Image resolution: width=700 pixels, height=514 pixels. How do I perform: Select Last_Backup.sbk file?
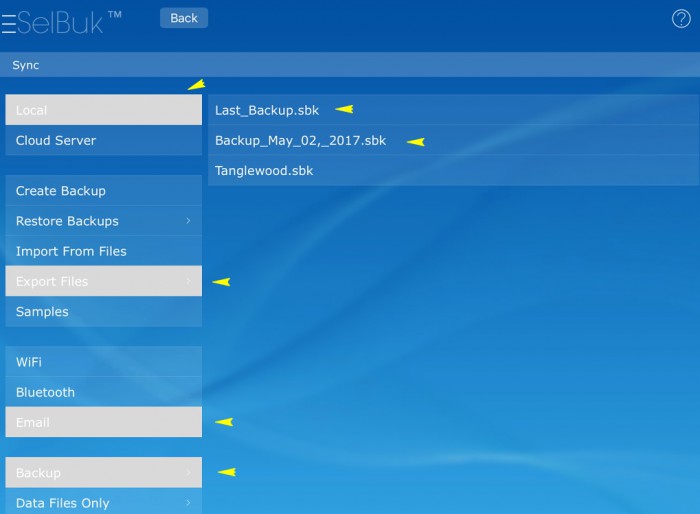tap(267, 110)
